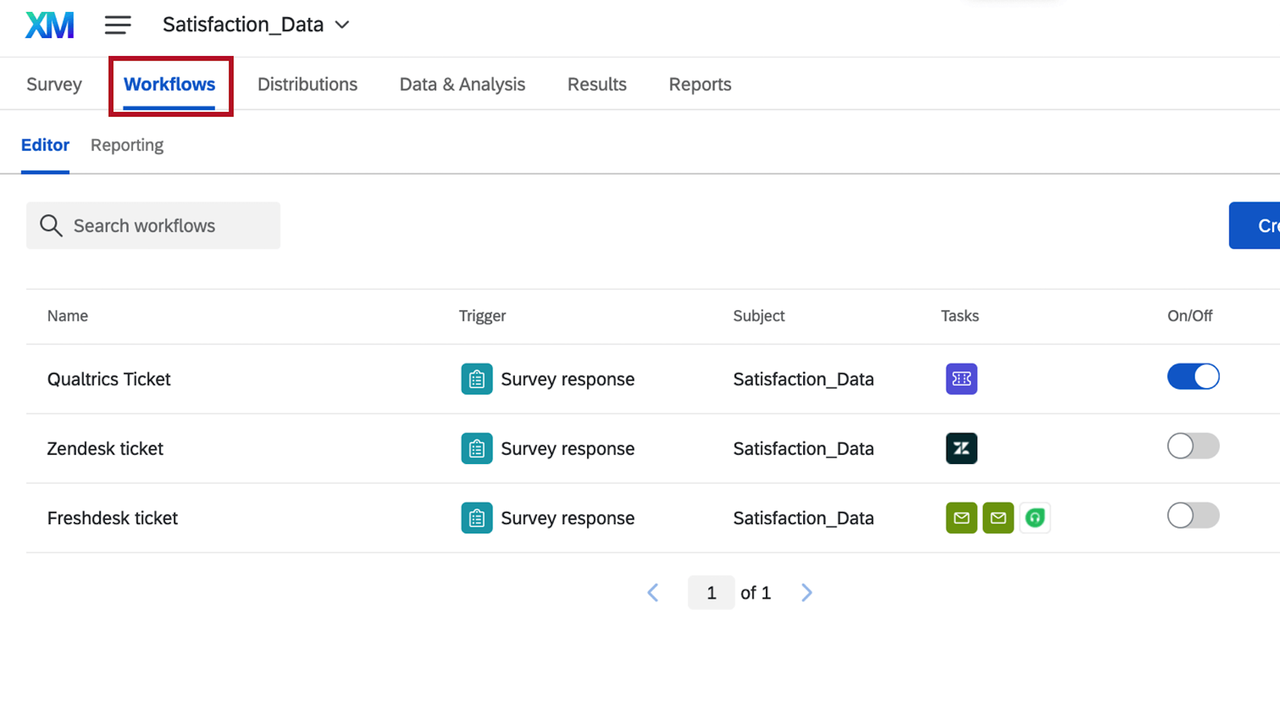The image size is (1280, 720).
Task: Click the Qualtrics Ticket task icon
Action: pos(961,379)
